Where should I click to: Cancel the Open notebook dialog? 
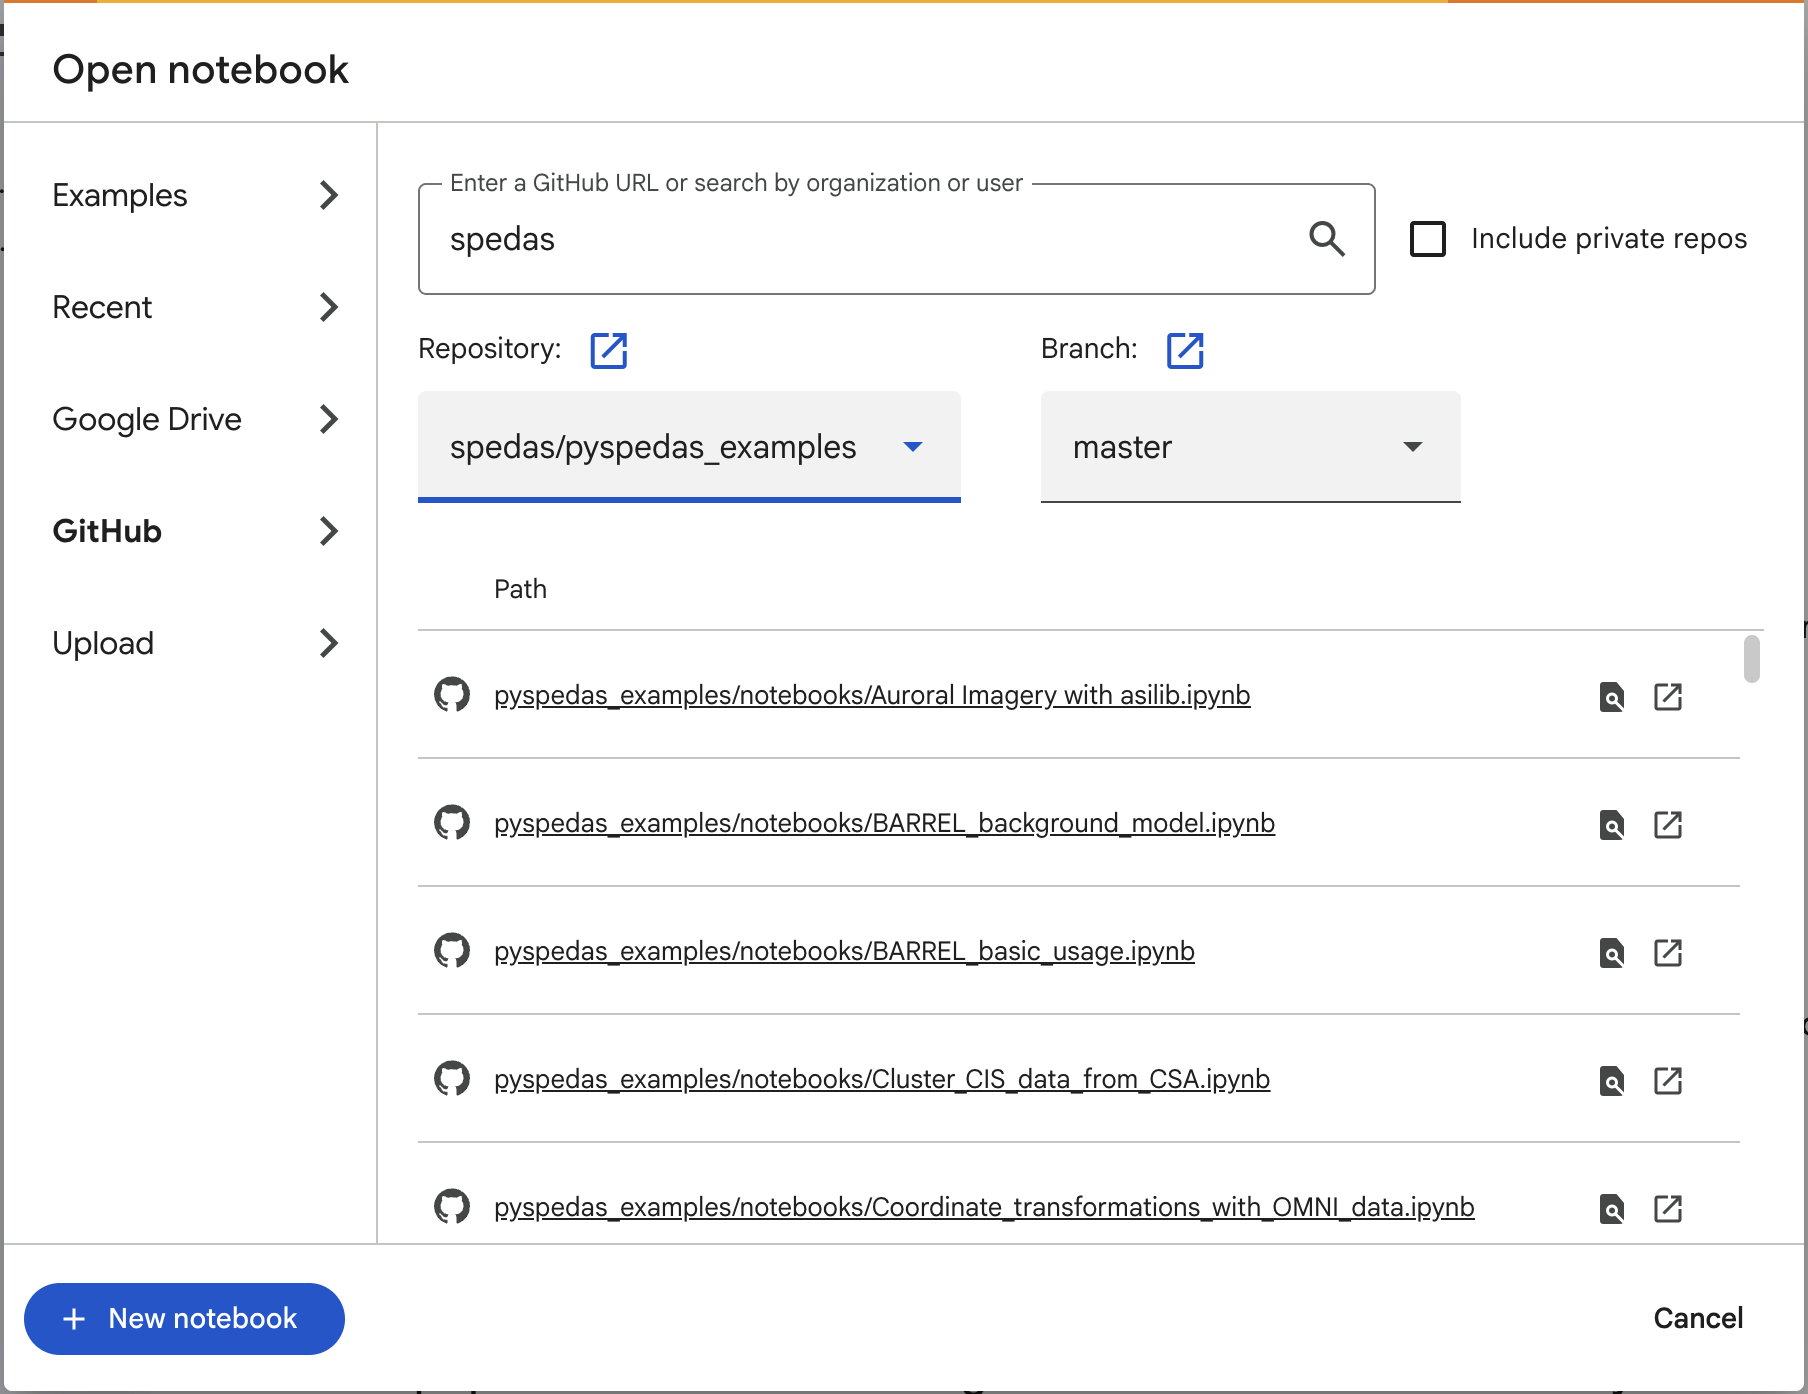pos(1698,1318)
